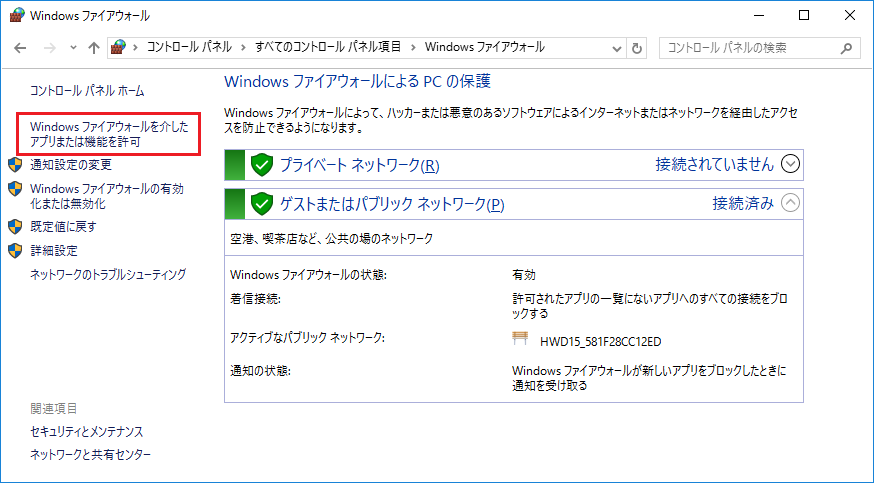Expand the プライベート ネットワーク section chevron
This screenshot has width=874, height=483.
coord(790,164)
